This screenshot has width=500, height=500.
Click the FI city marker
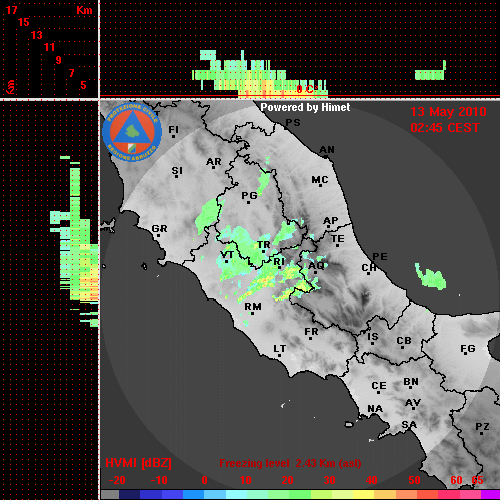pos(173,131)
